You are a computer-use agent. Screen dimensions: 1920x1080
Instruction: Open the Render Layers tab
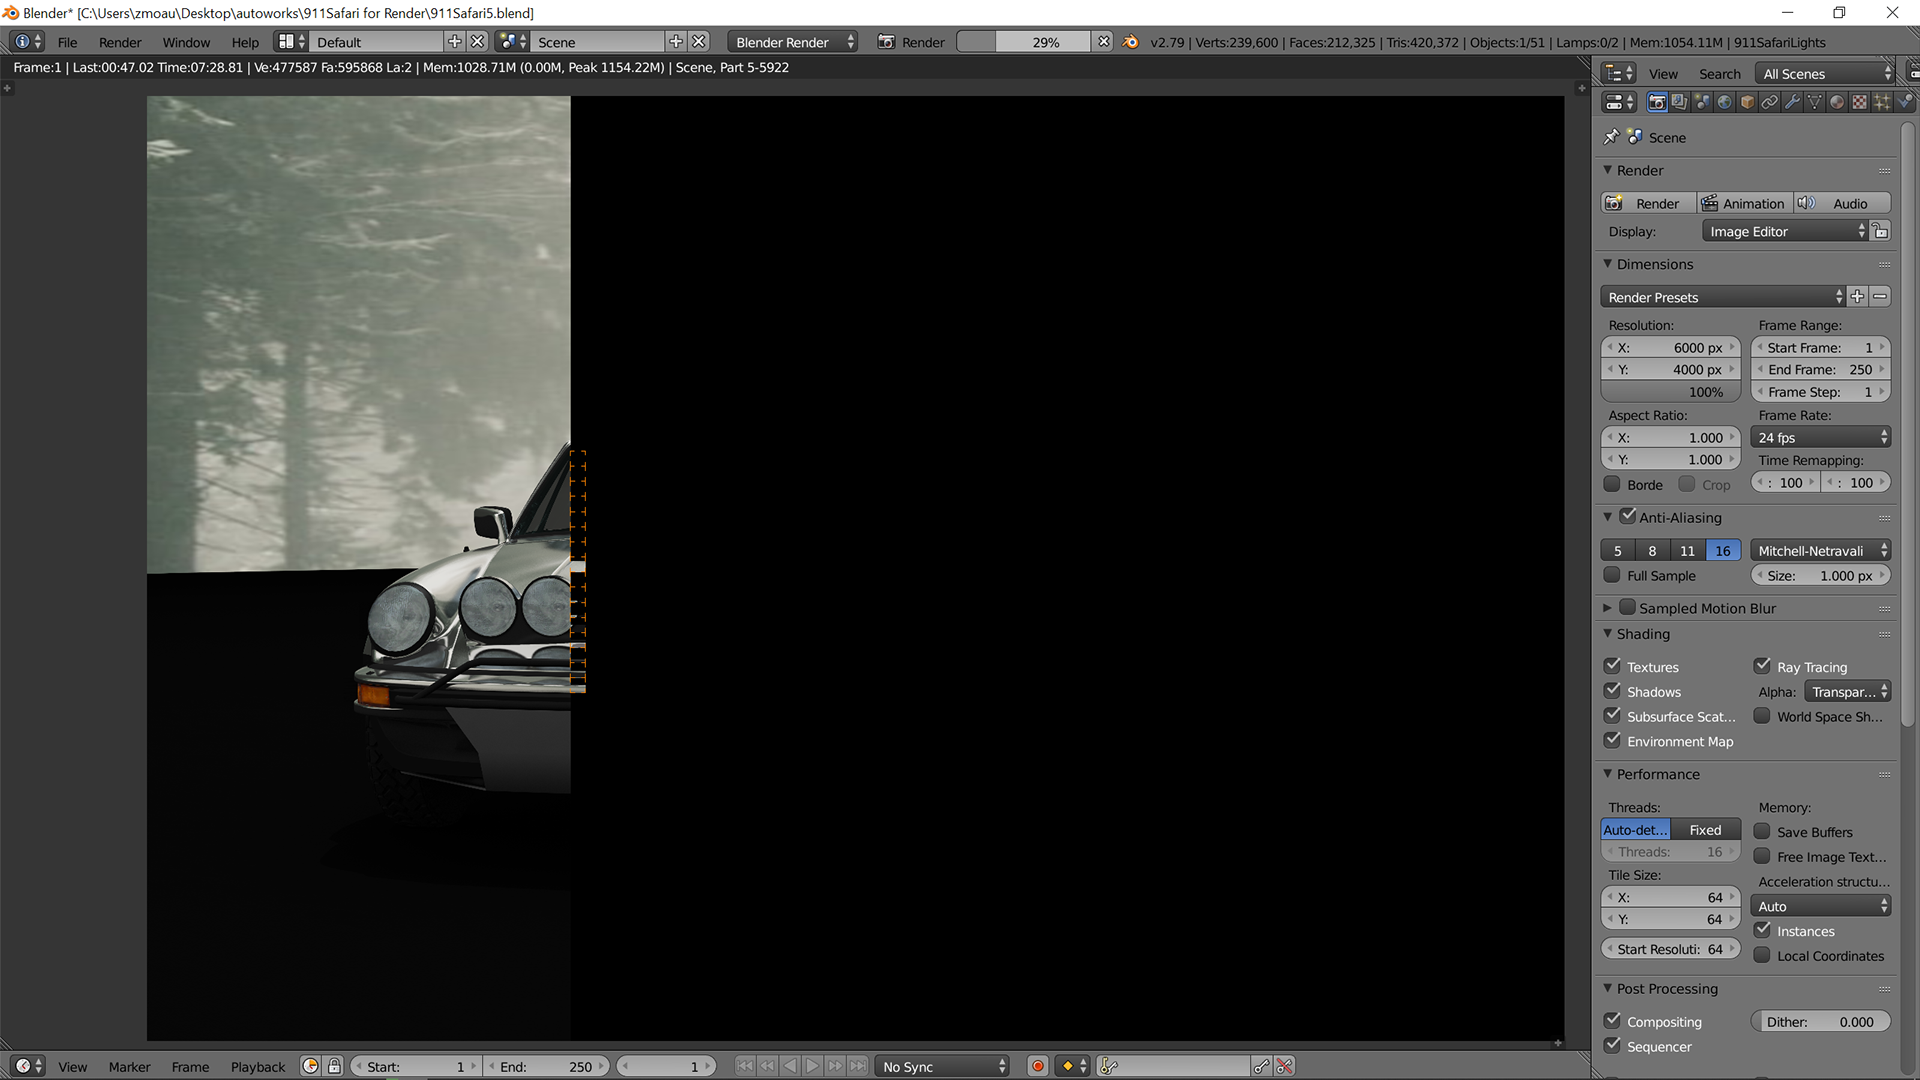[x=1680, y=102]
